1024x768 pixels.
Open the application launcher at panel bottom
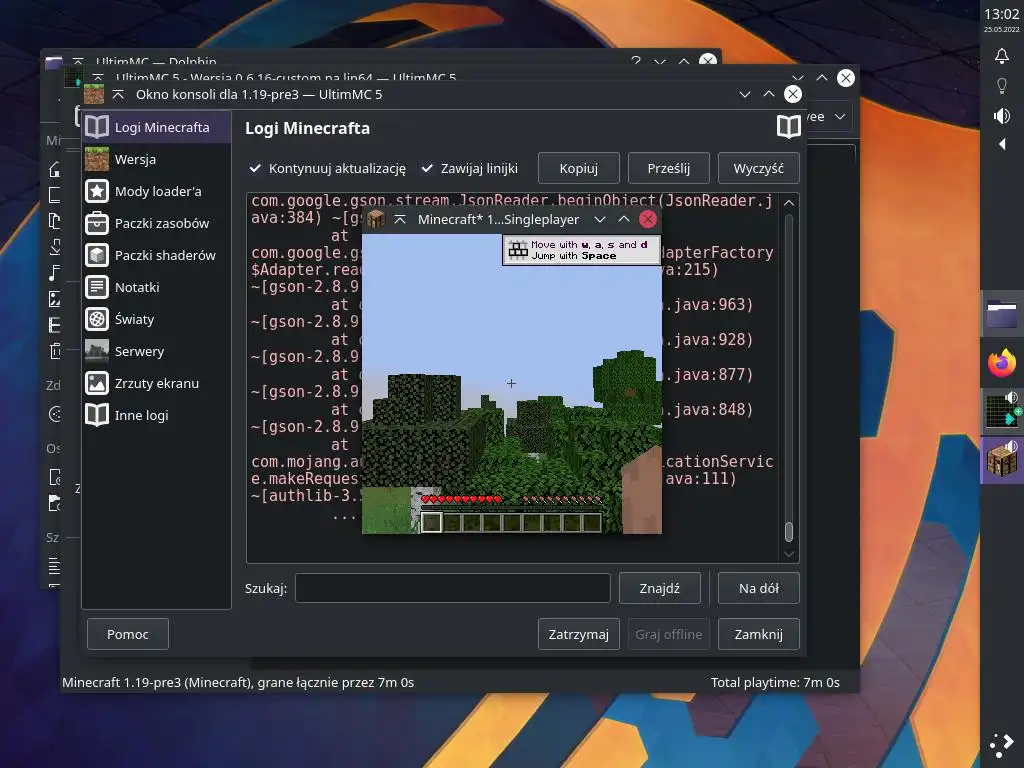coord(1002,744)
